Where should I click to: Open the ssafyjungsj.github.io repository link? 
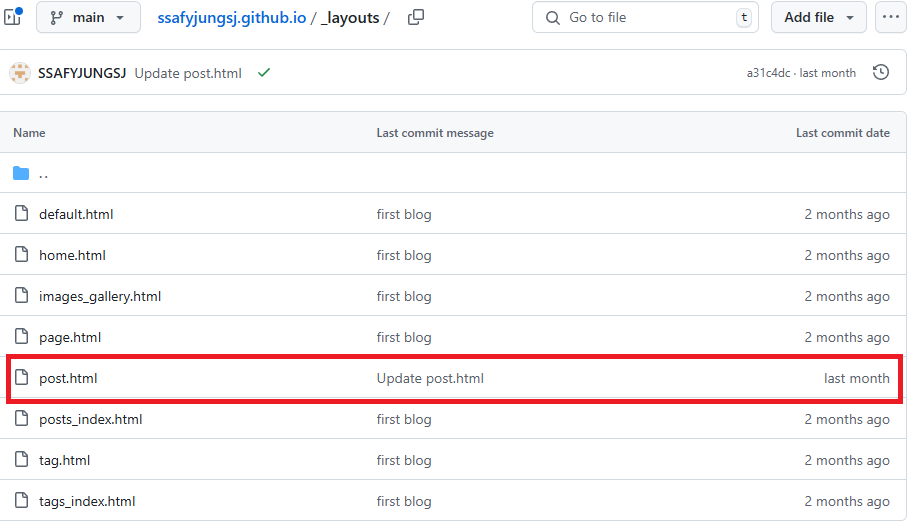click(x=231, y=18)
